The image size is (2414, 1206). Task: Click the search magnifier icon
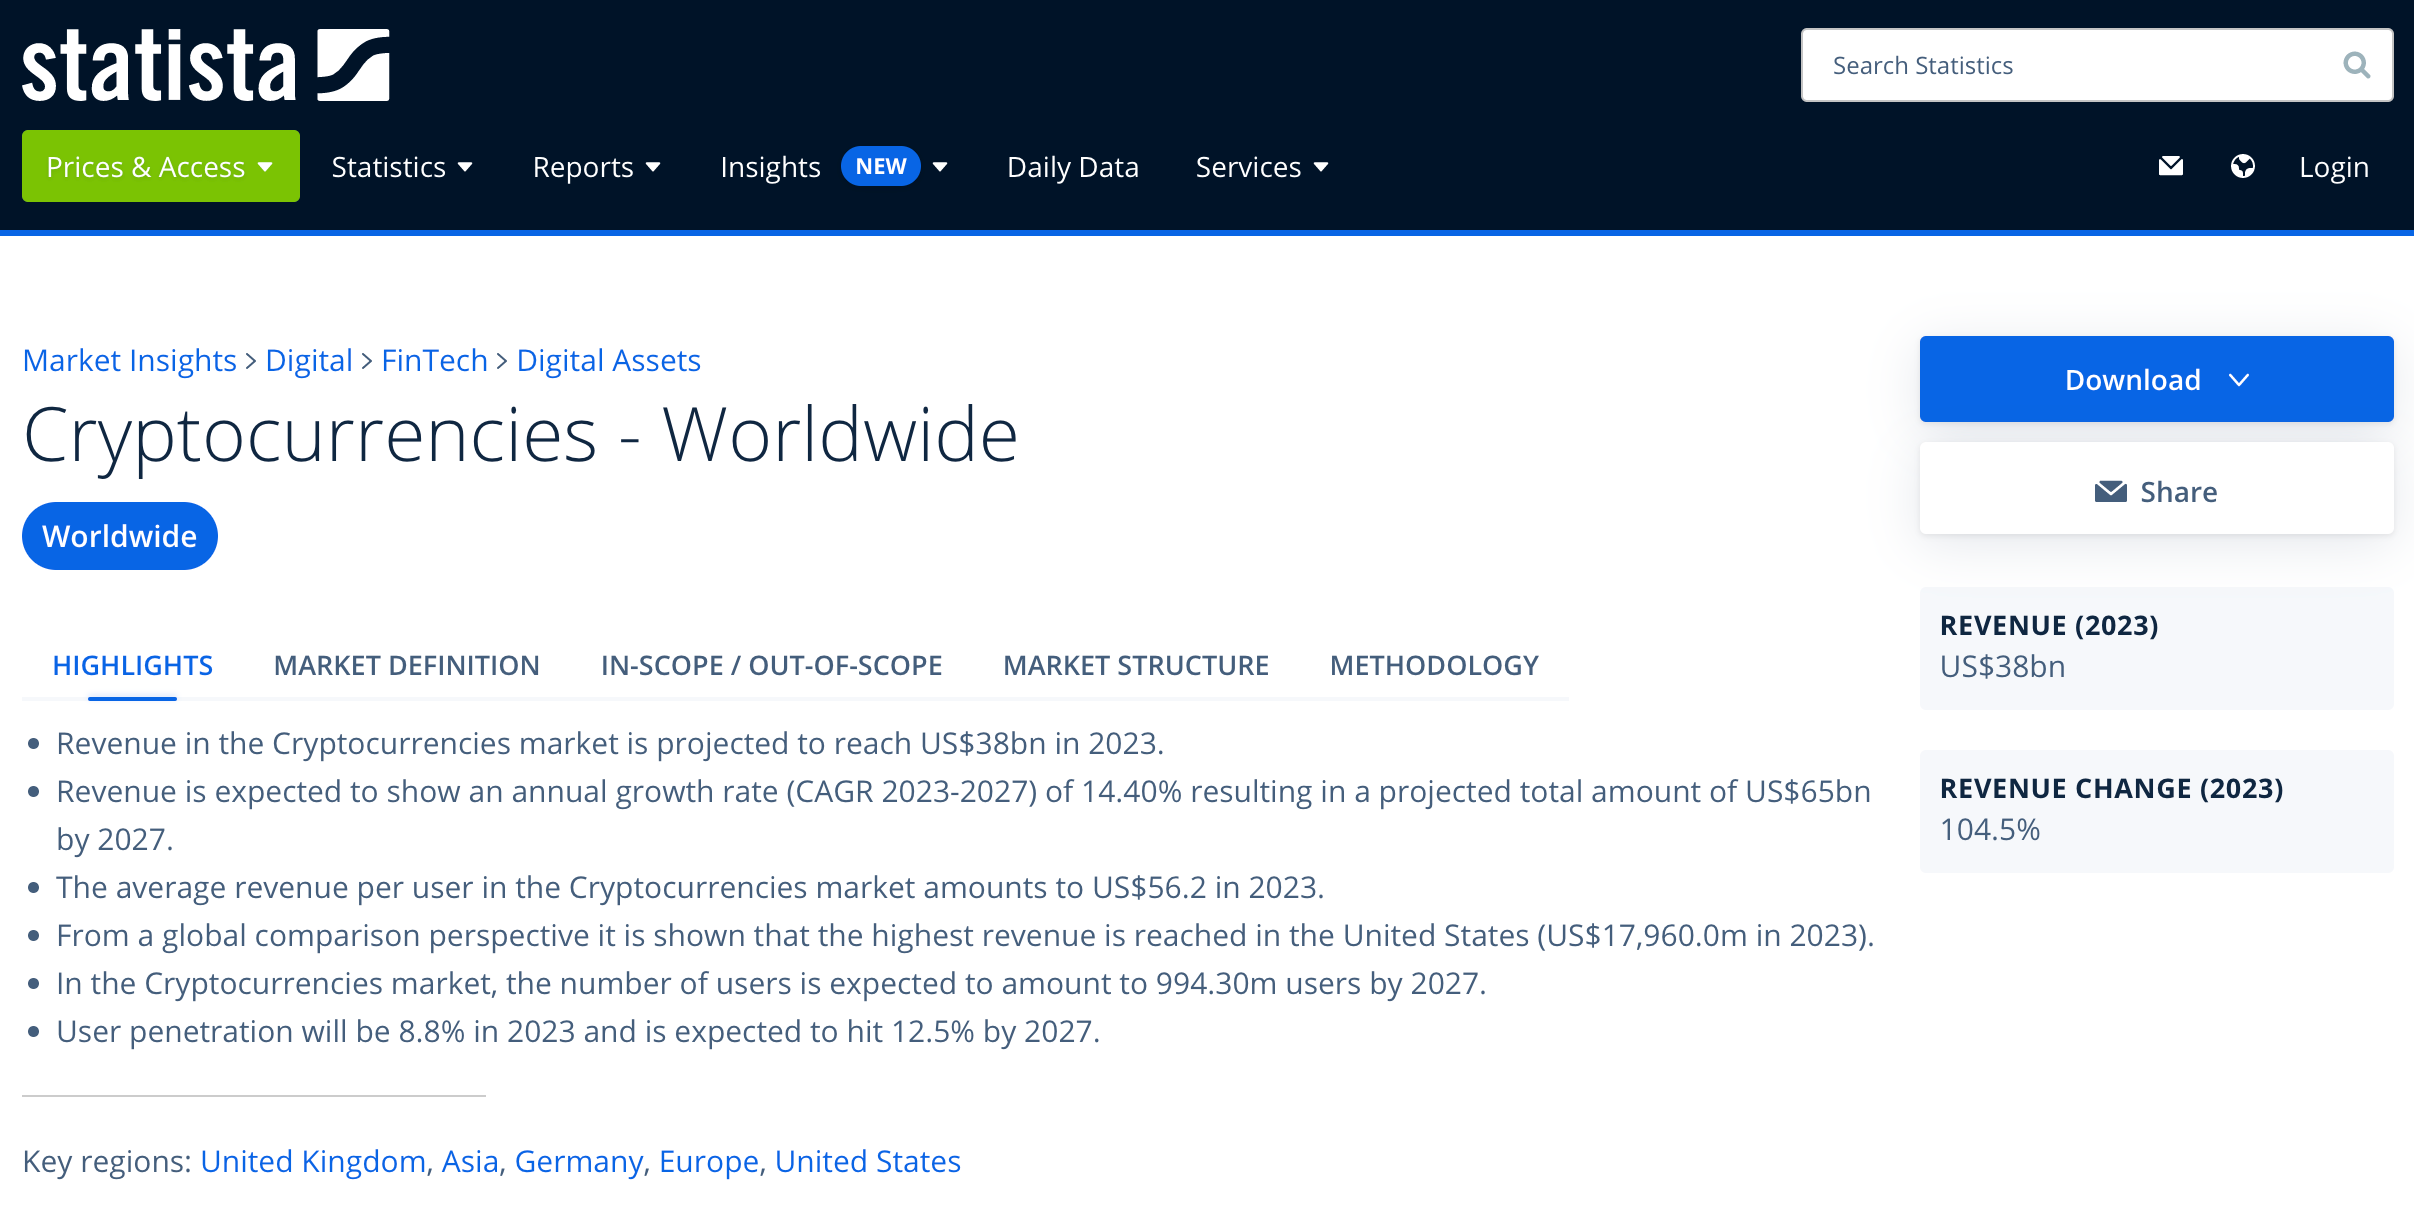[2356, 66]
